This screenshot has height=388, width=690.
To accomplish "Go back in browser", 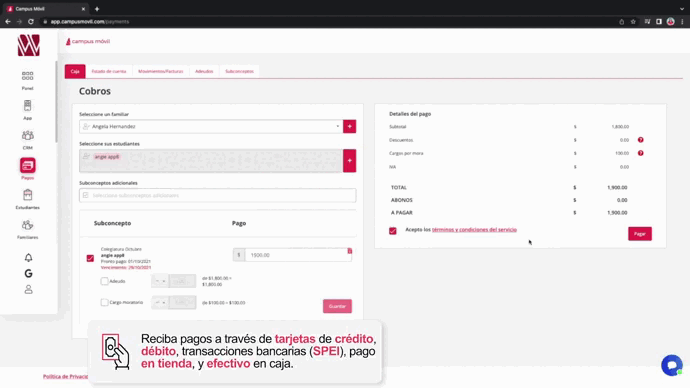I will 8,22.
